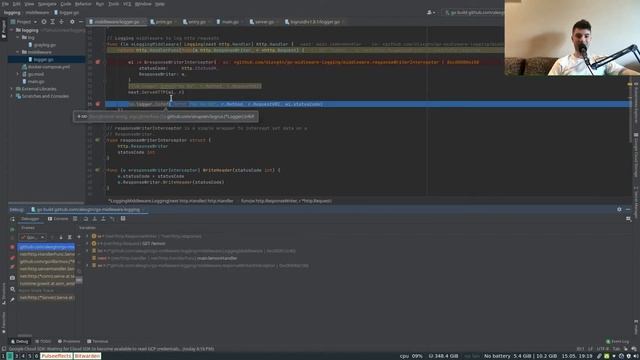Expand the r variable GET /lemon
The image size is (640, 360).
pyautogui.click(x=87, y=244)
